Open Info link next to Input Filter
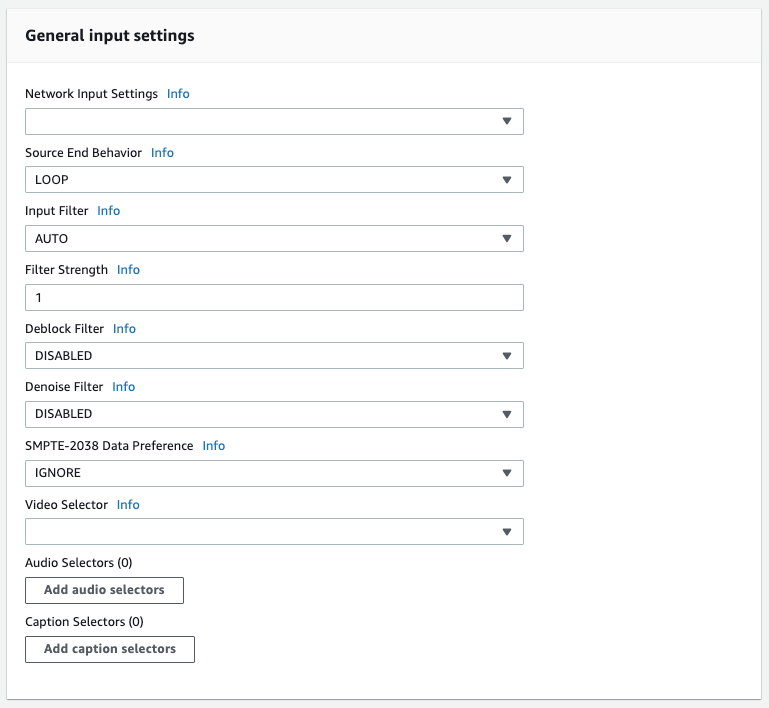Image resolution: width=769 pixels, height=708 pixels. point(108,211)
